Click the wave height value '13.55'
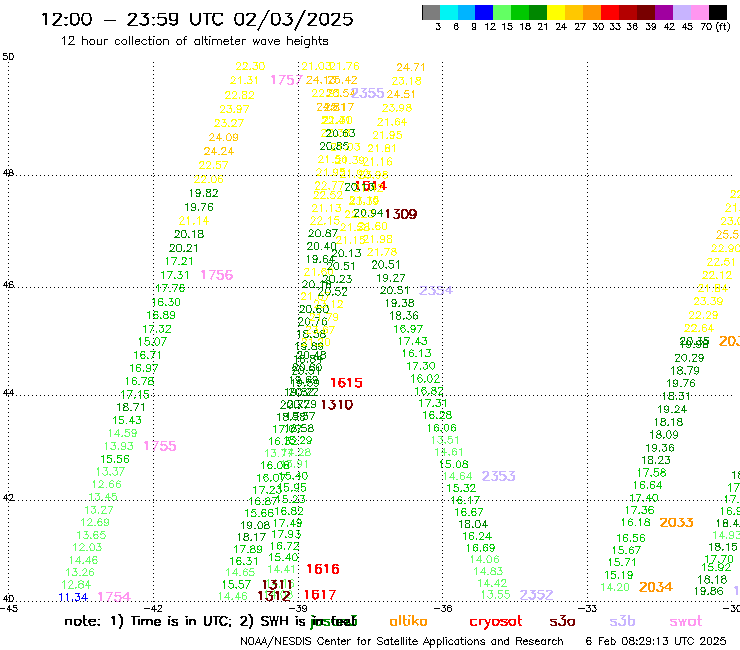Screen dimensions: 740x650 pos(495,595)
